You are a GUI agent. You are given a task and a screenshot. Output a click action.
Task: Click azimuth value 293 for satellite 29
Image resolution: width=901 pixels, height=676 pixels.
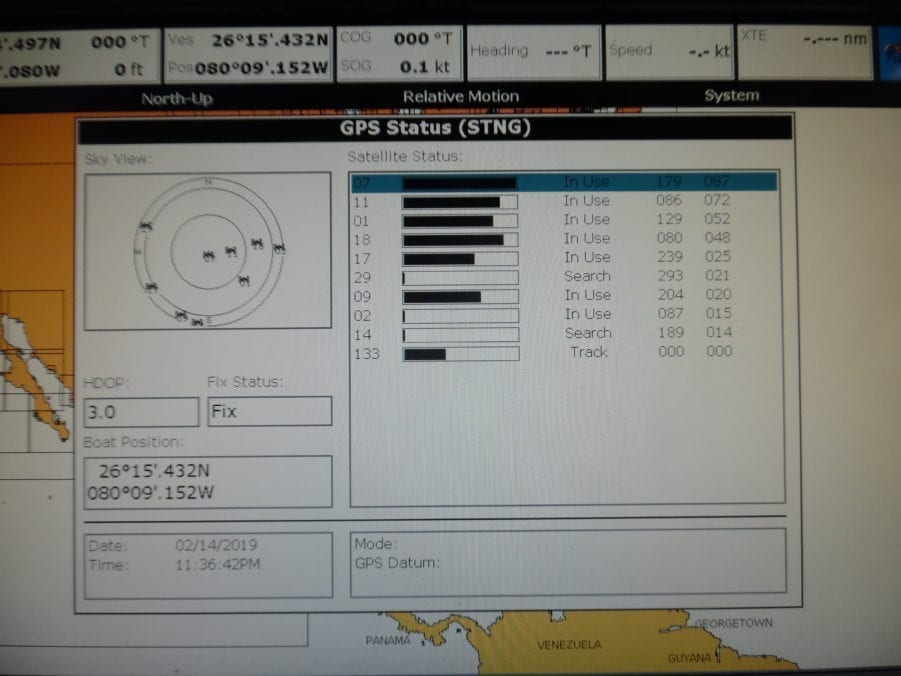coord(670,276)
